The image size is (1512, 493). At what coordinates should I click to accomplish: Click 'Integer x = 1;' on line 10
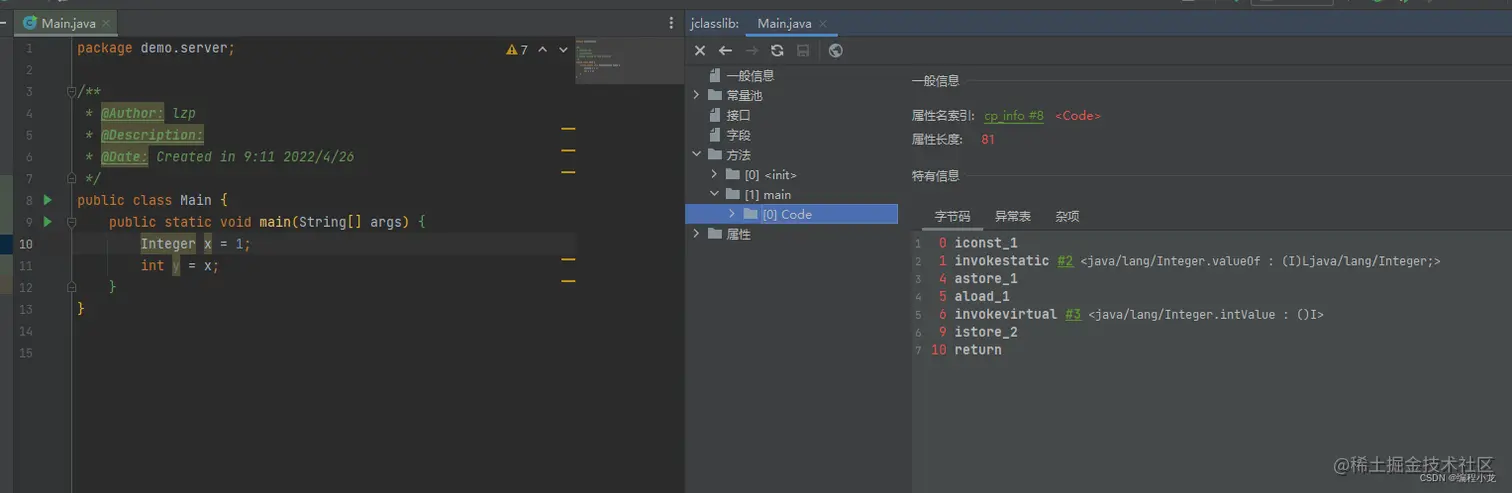(196, 244)
